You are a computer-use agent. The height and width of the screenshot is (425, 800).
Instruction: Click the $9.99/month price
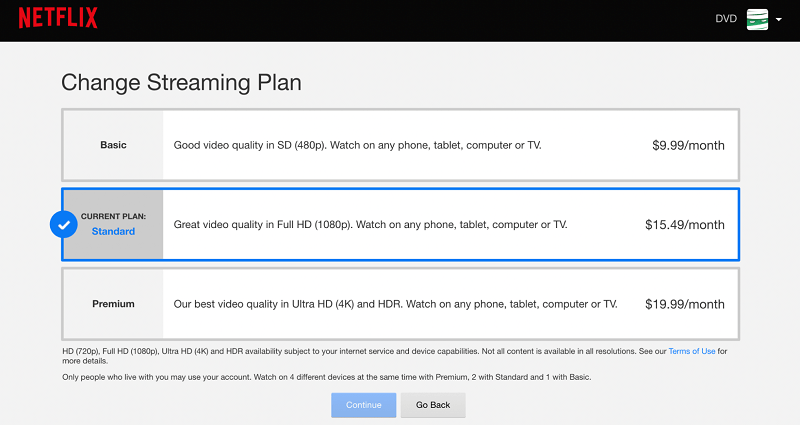tap(688, 145)
